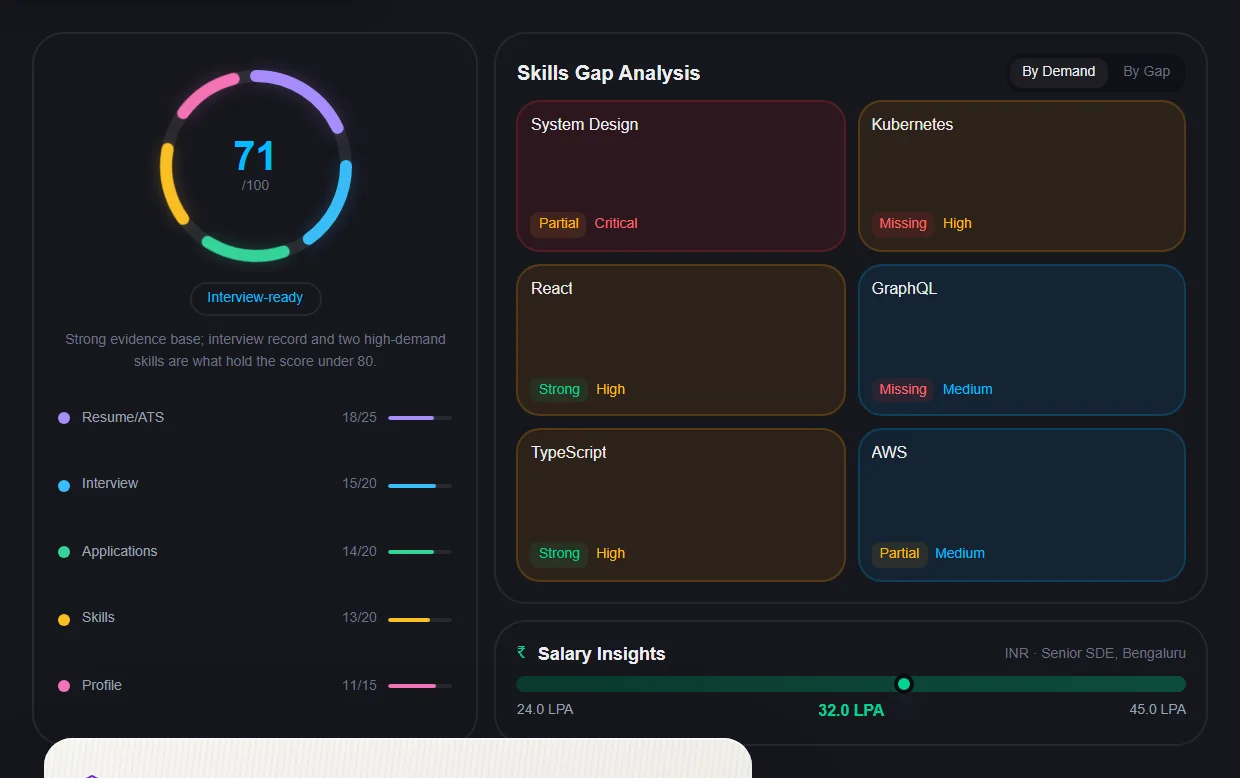
Task: Click the Skills Gap Analysis heading
Action: coord(608,73)
